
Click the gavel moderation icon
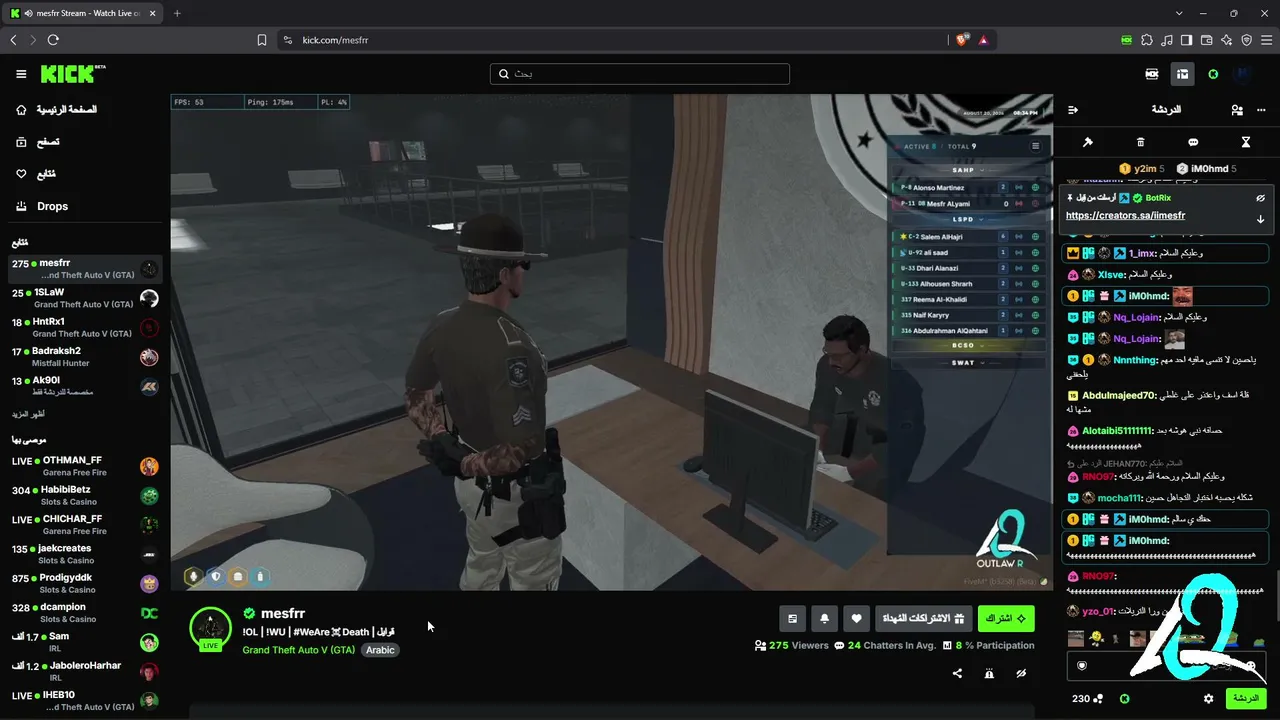pos(1088,142)
